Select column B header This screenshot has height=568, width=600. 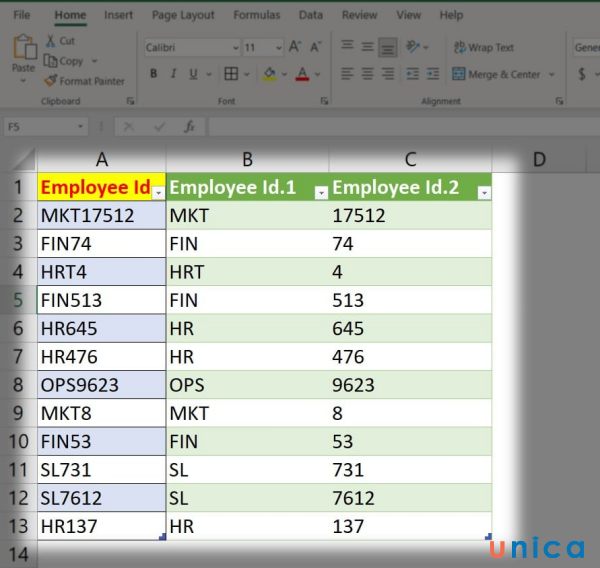pyautogui.click(x=247, y=160)
